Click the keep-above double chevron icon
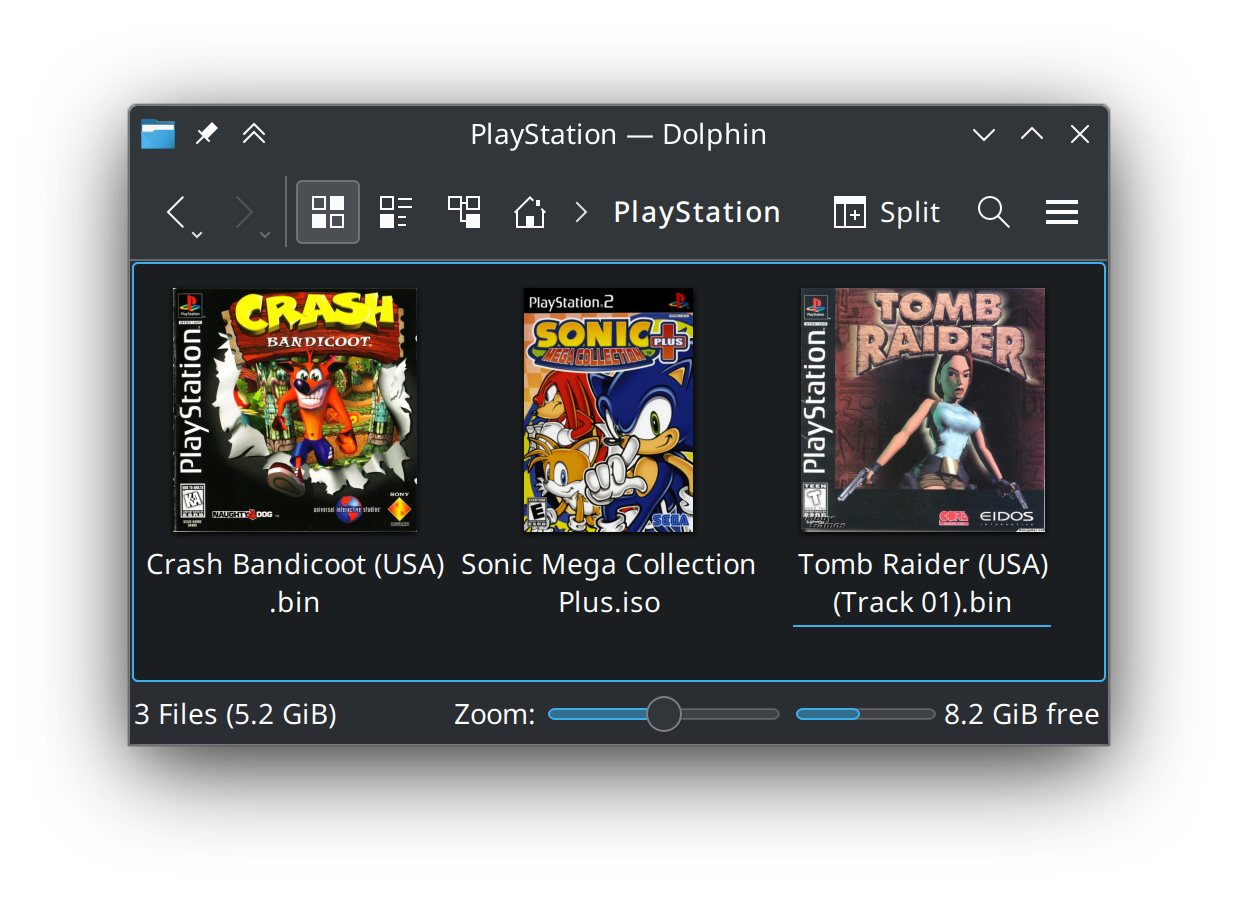Screen dimensions: 1238x898 pos(254,134)
